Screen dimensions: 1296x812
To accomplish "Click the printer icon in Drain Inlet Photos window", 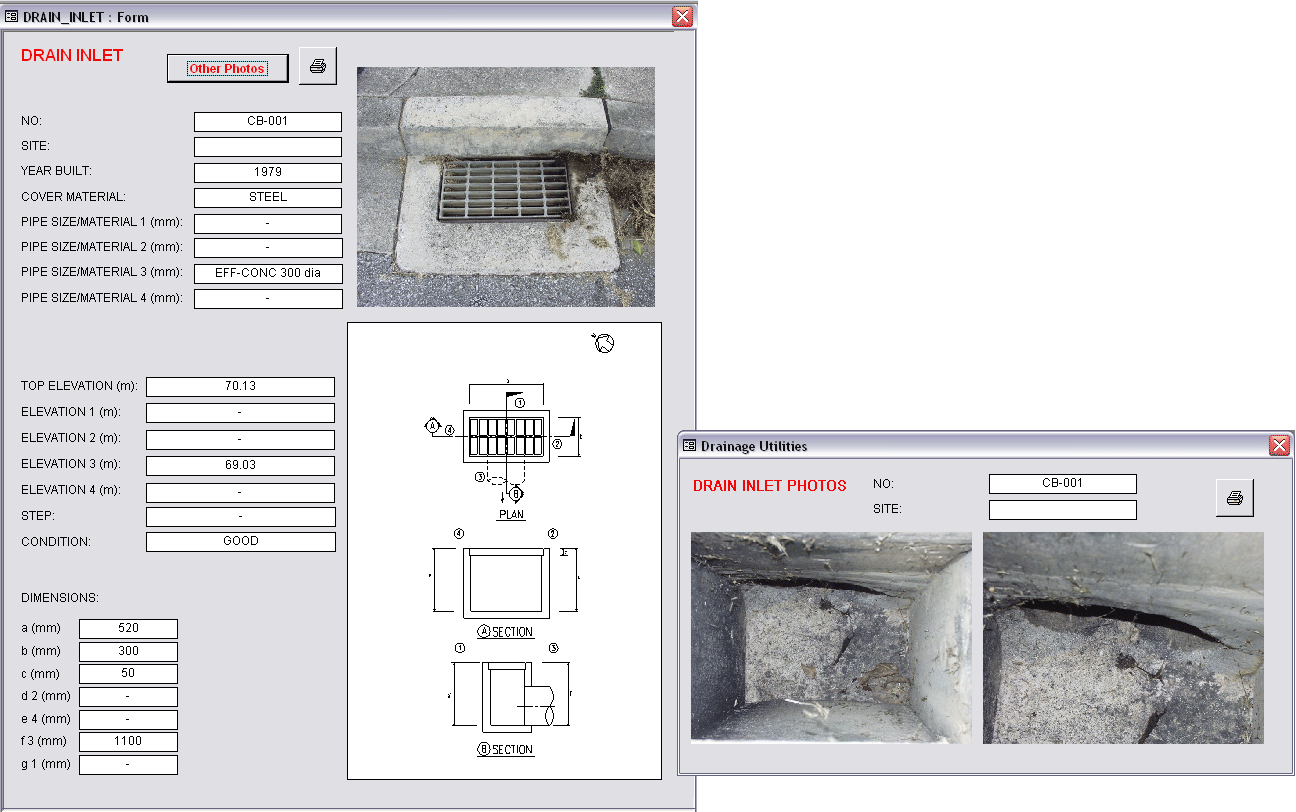I will point(1234,498).
